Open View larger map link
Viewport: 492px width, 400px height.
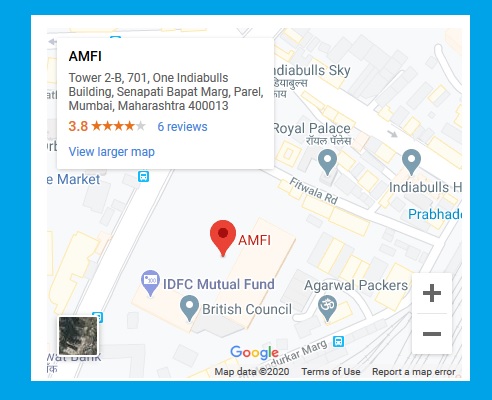point(112,152)
